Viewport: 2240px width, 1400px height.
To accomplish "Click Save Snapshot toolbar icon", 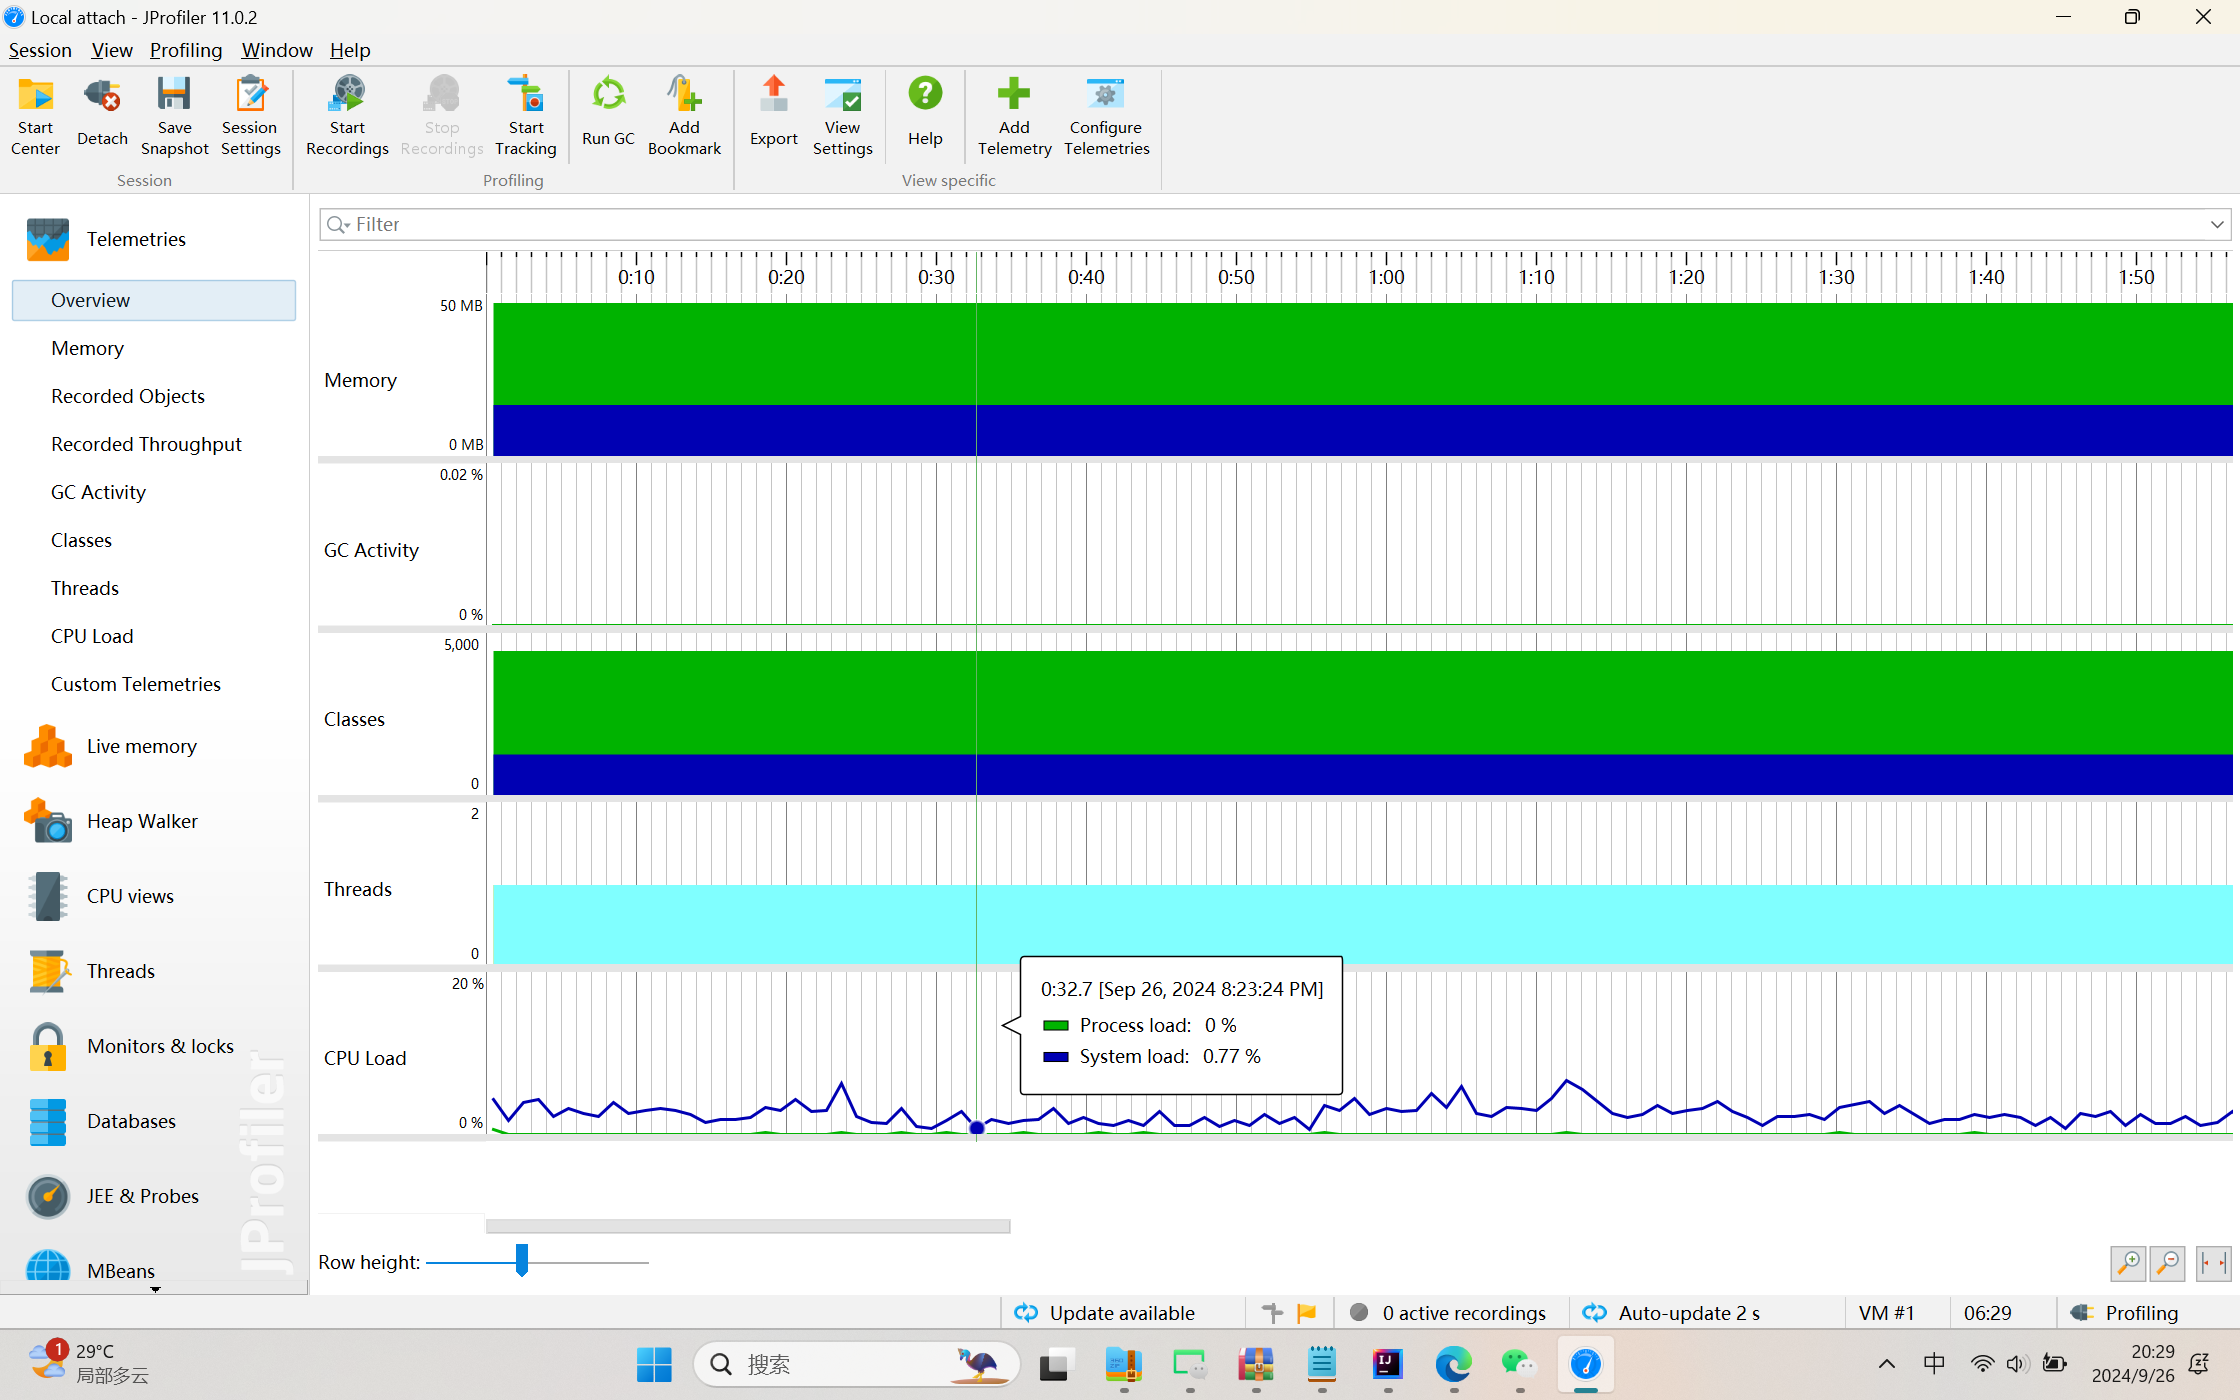I will pos(174,115).
